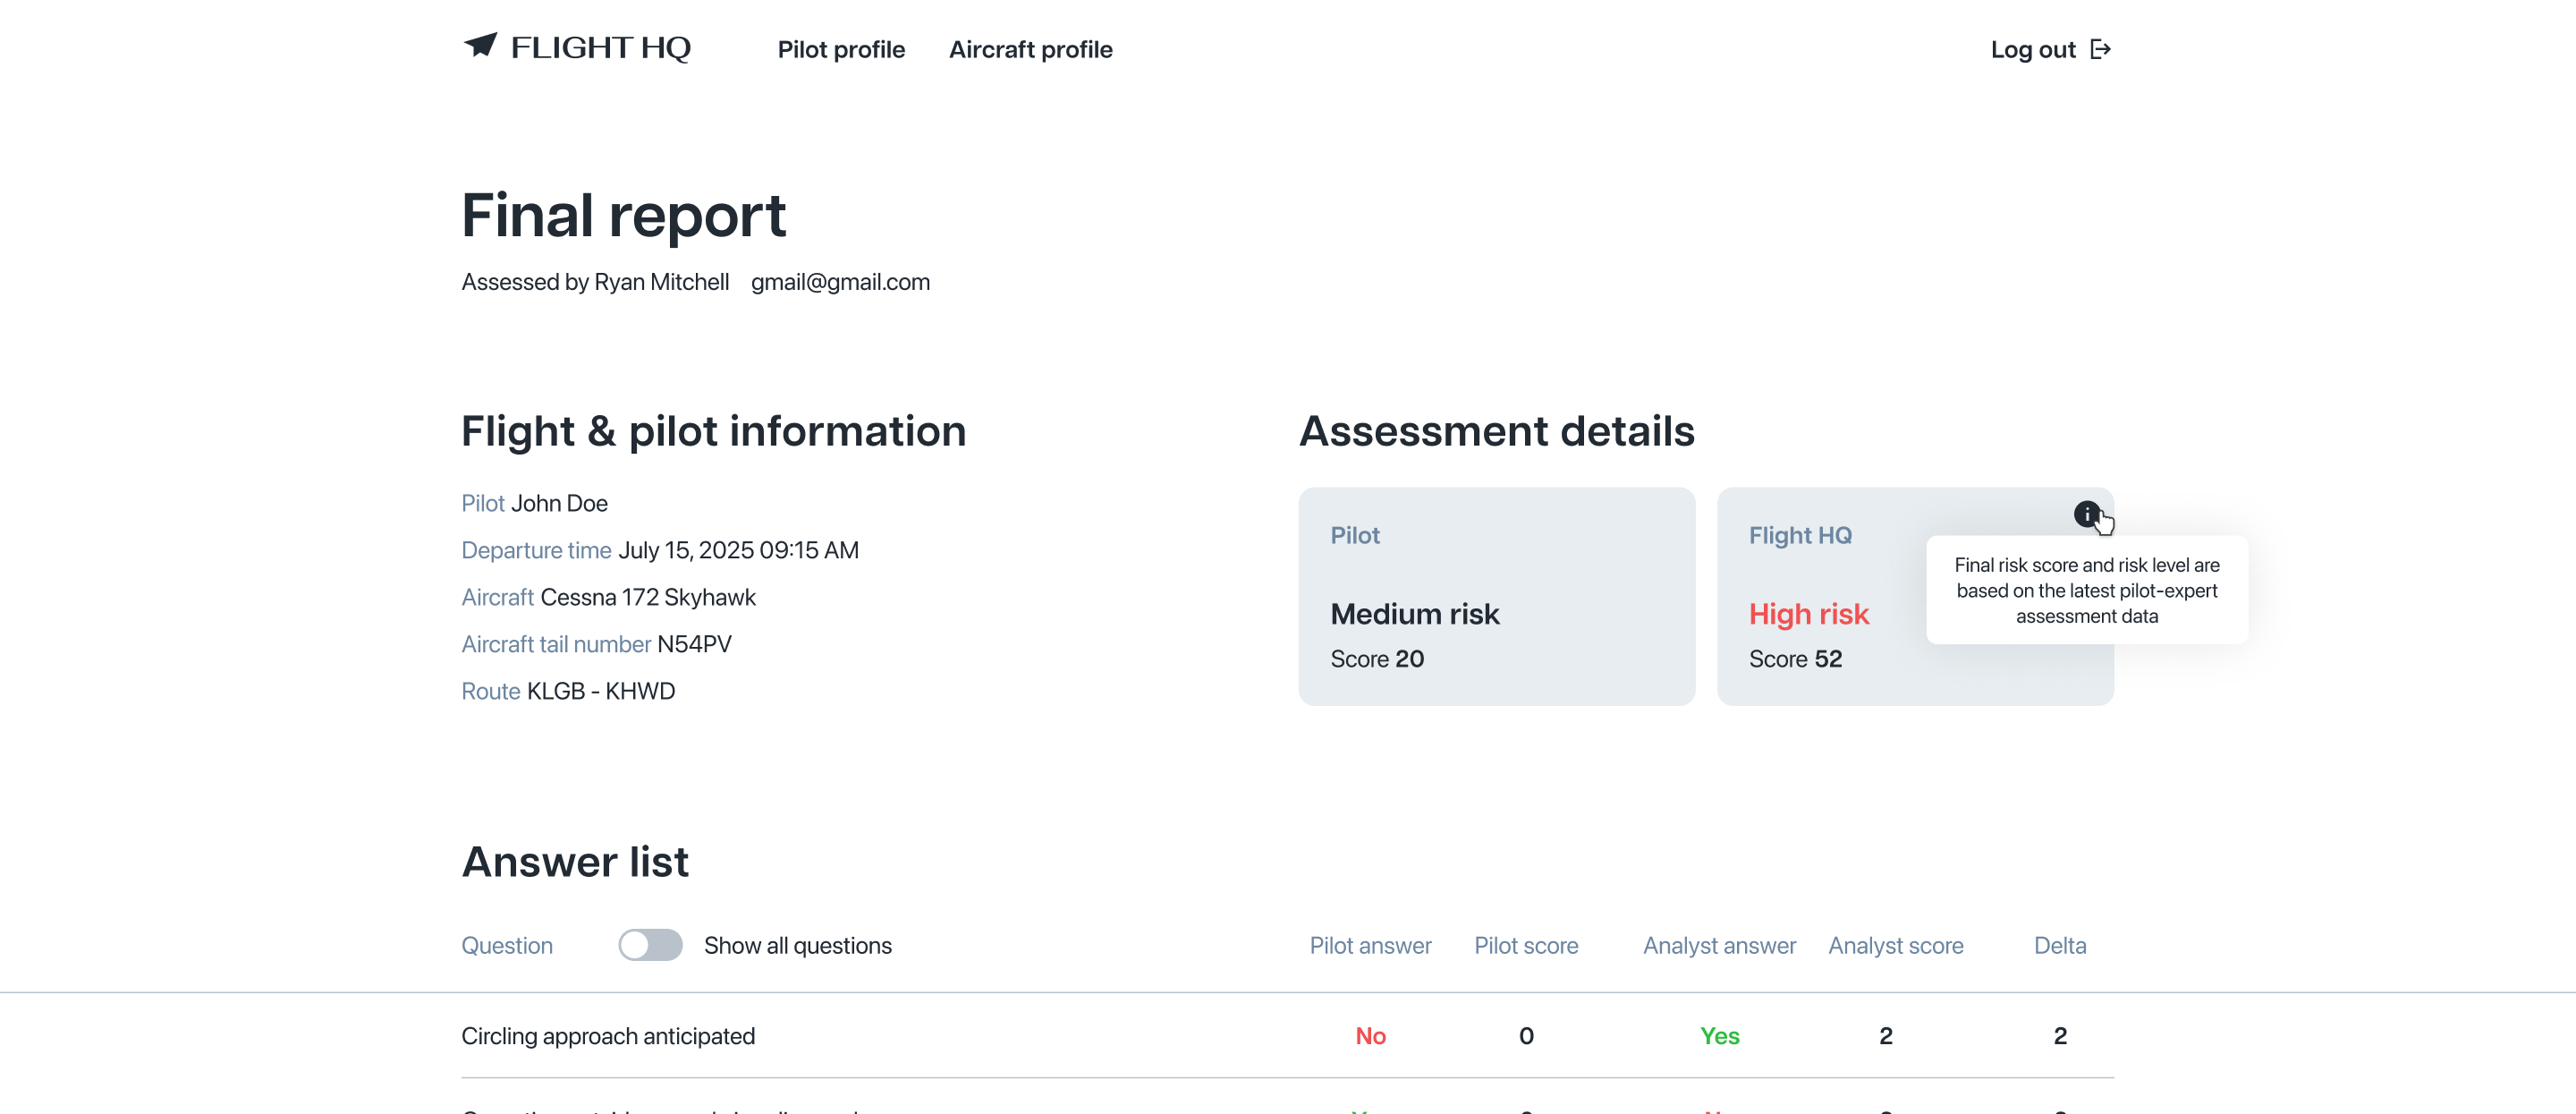Click the Yes analyst answer in the first row
The height and width of the screenshot is (1114, 2576).
coord(1719,1036)
